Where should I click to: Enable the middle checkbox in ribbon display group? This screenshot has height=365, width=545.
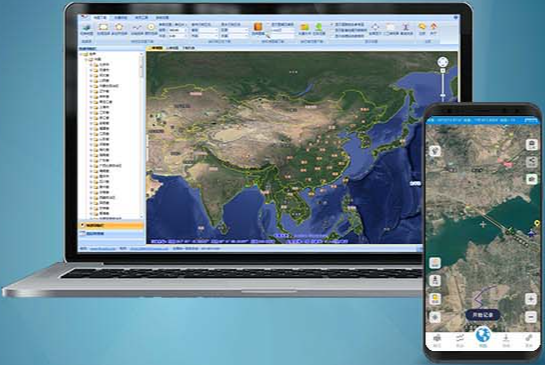[x=332, y=30]
